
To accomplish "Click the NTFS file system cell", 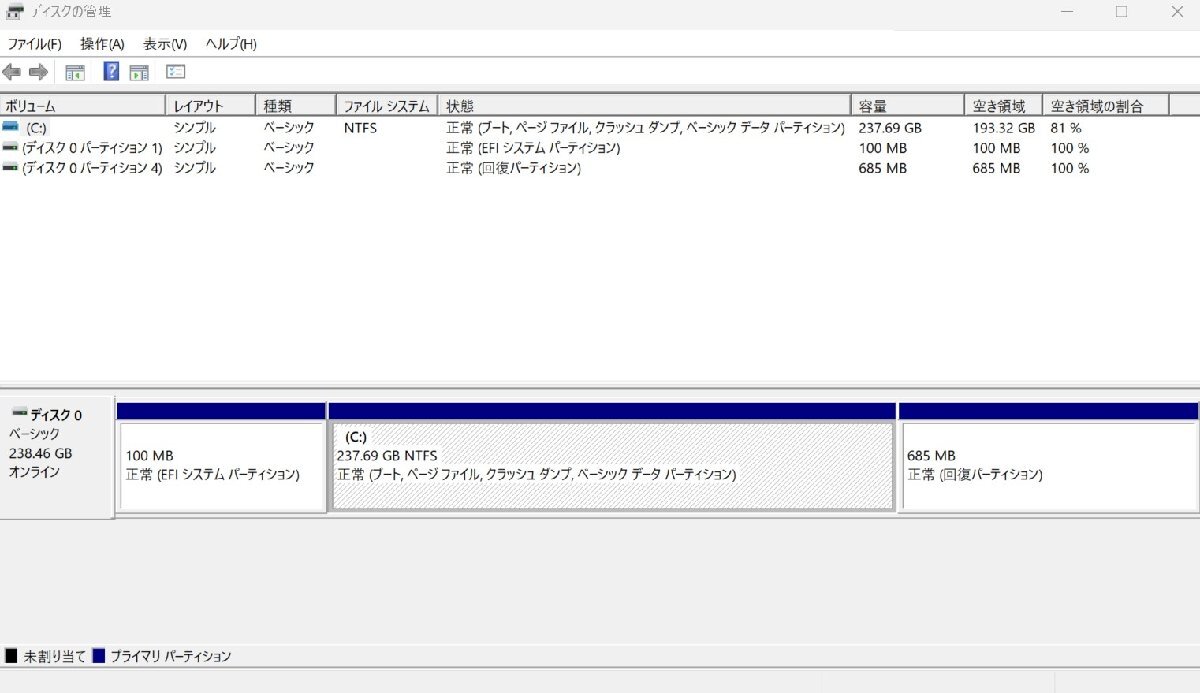I will [360, 128].
